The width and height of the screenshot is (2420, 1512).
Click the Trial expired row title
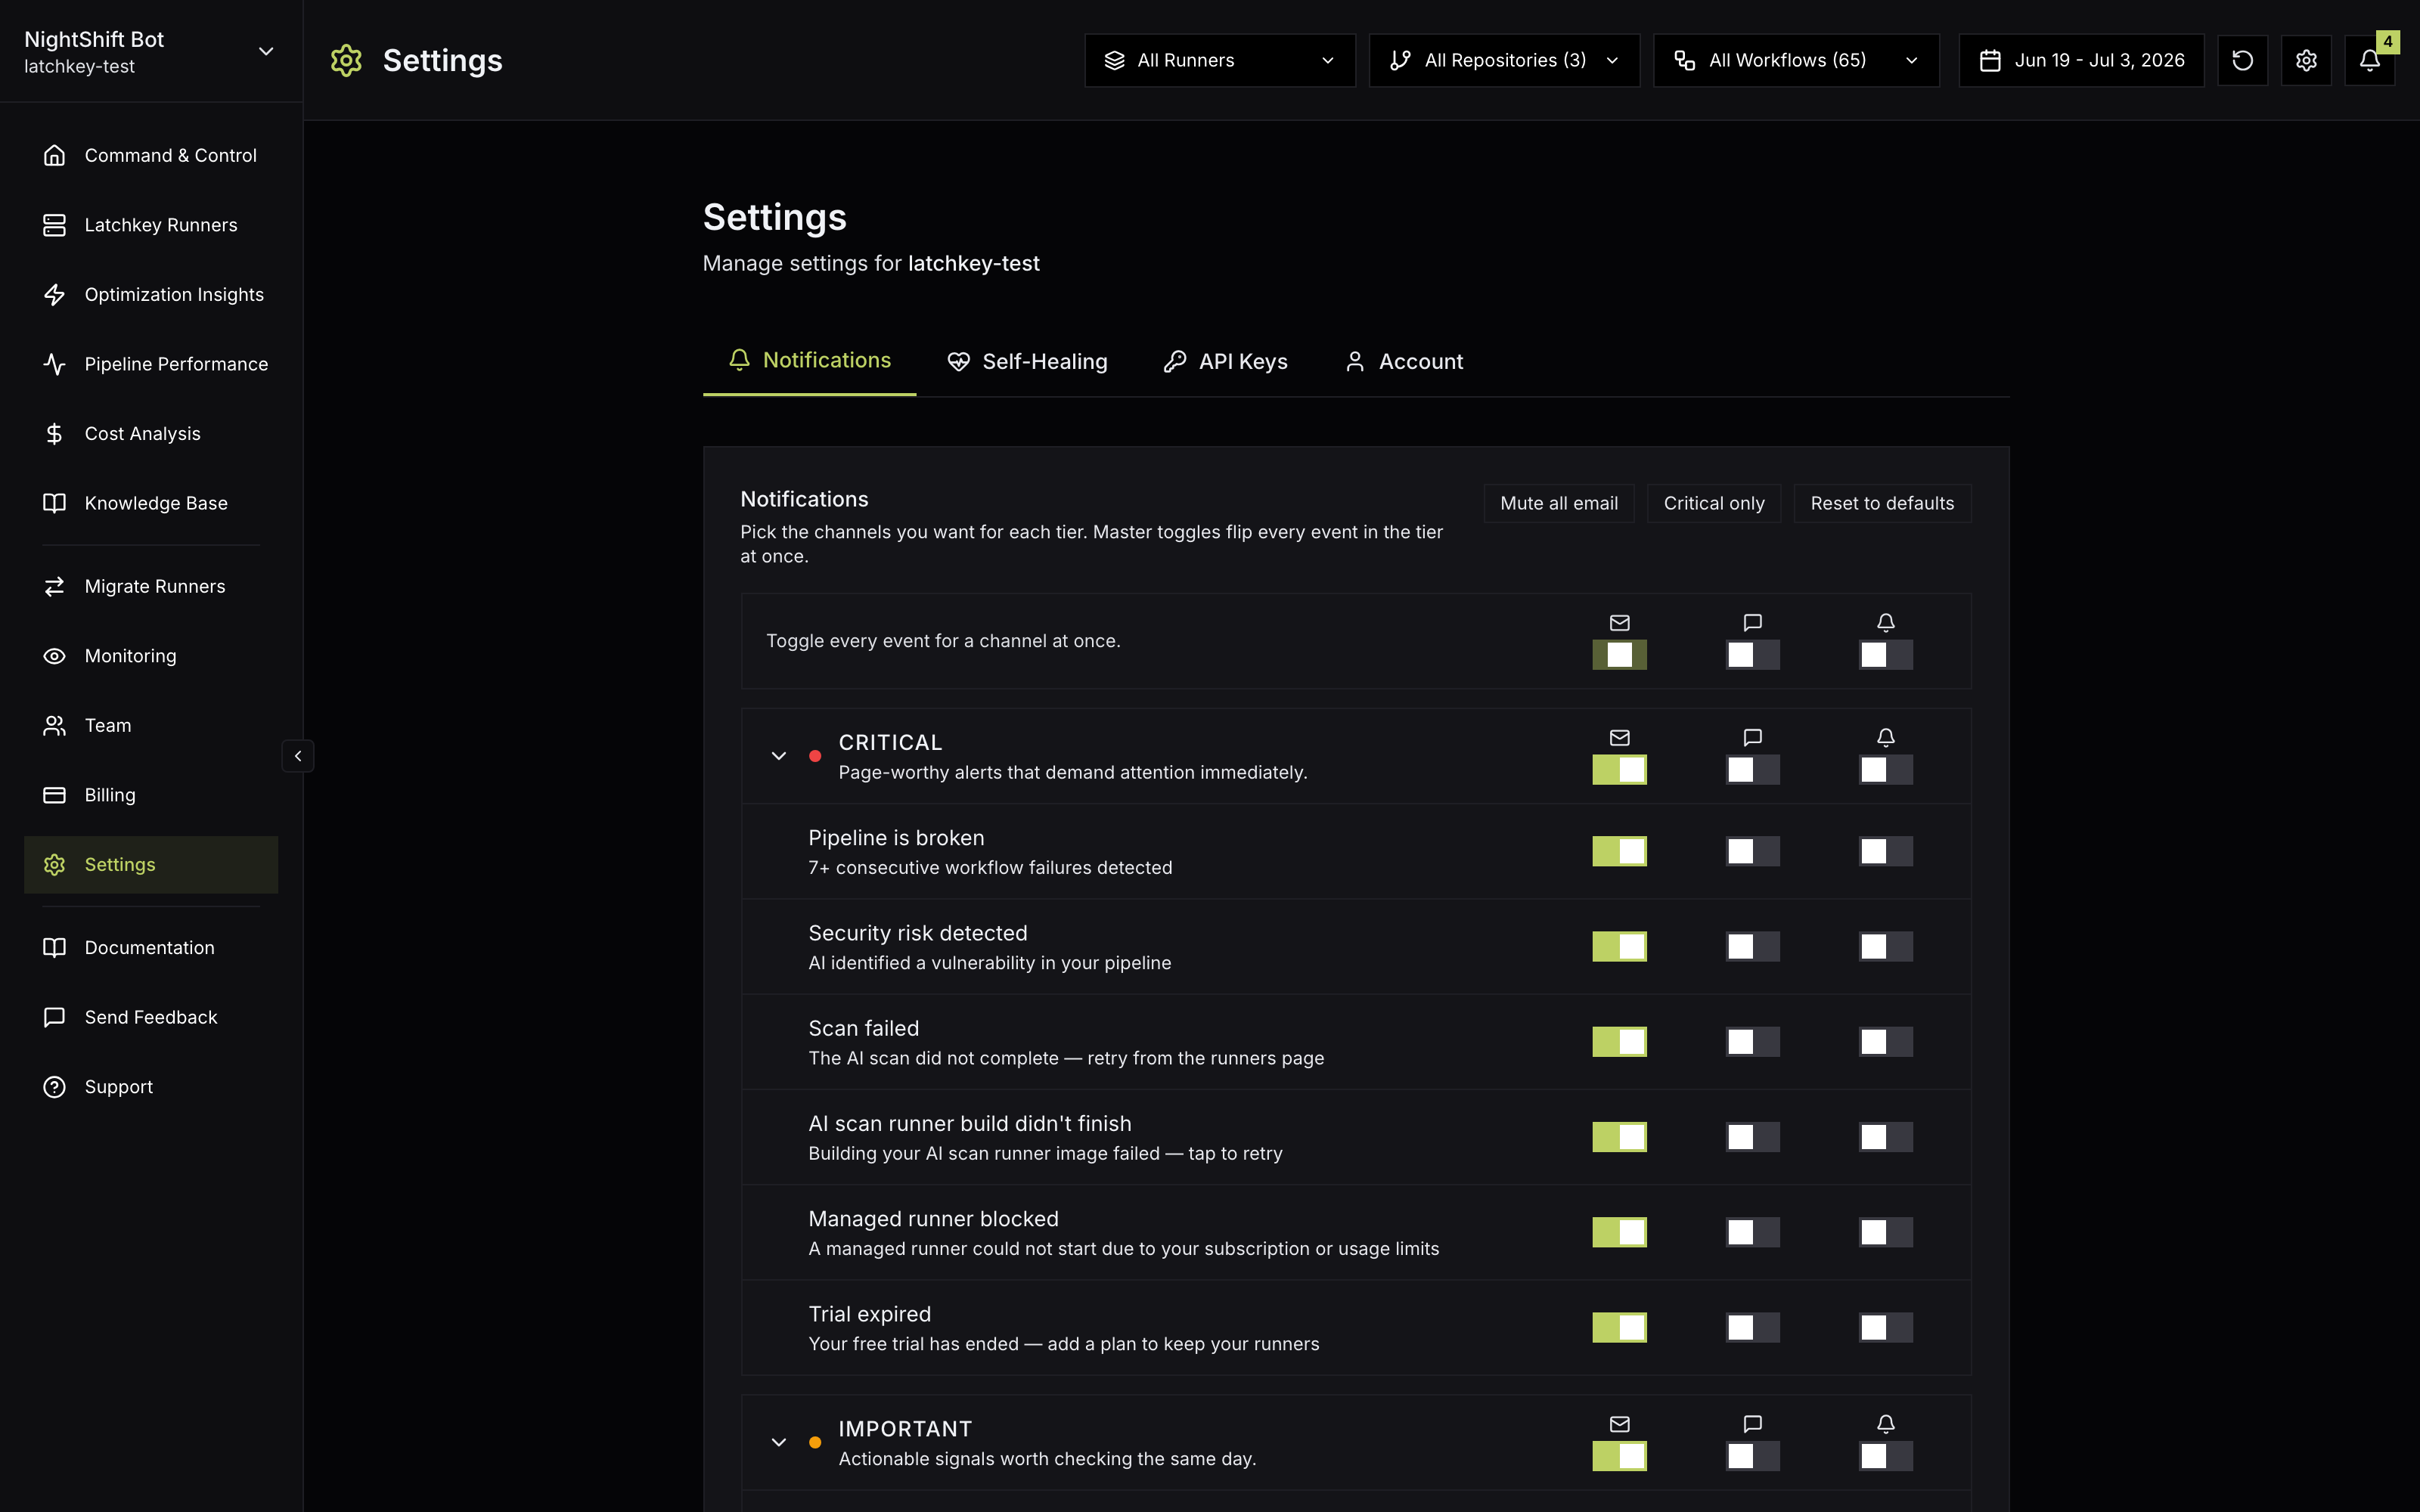click(x=869, y=1314)
